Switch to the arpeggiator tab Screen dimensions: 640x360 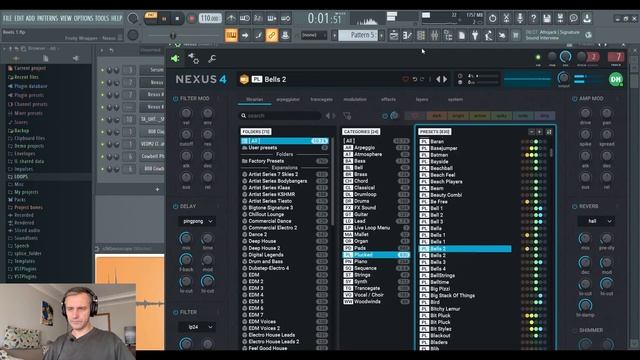288,100
